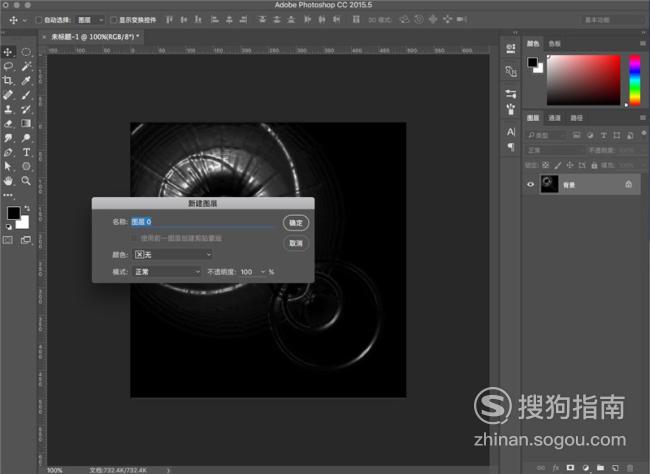
Task: Switch to the Paths tab
Action: coord(576,118)
